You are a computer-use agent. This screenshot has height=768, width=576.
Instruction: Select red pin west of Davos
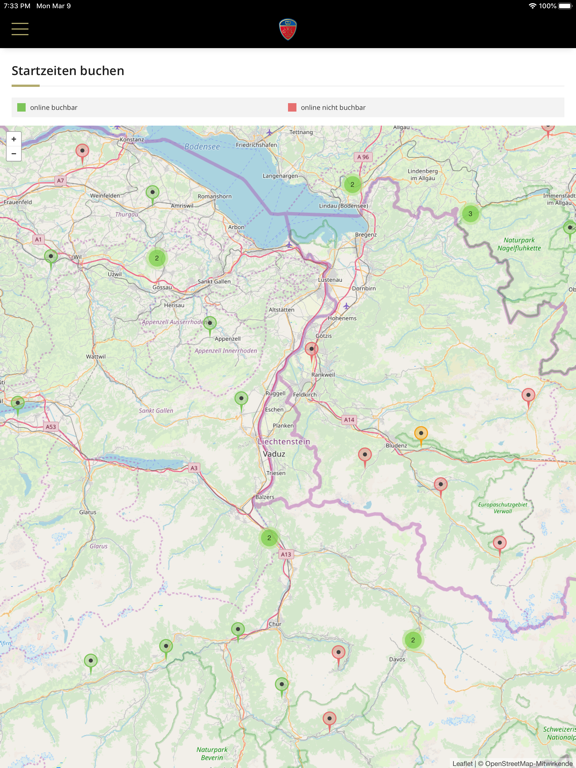click(x=338, y=655)
